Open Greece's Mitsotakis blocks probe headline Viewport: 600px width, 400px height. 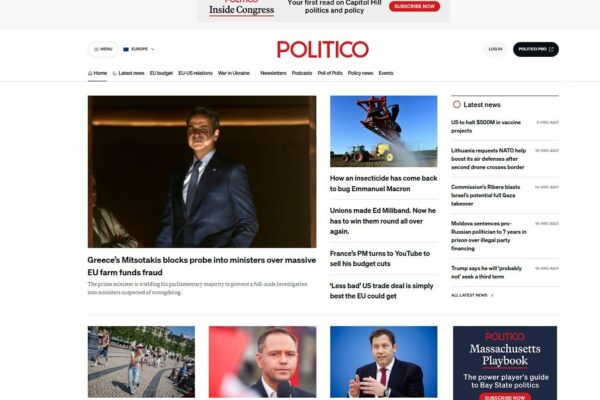(202, 266)
